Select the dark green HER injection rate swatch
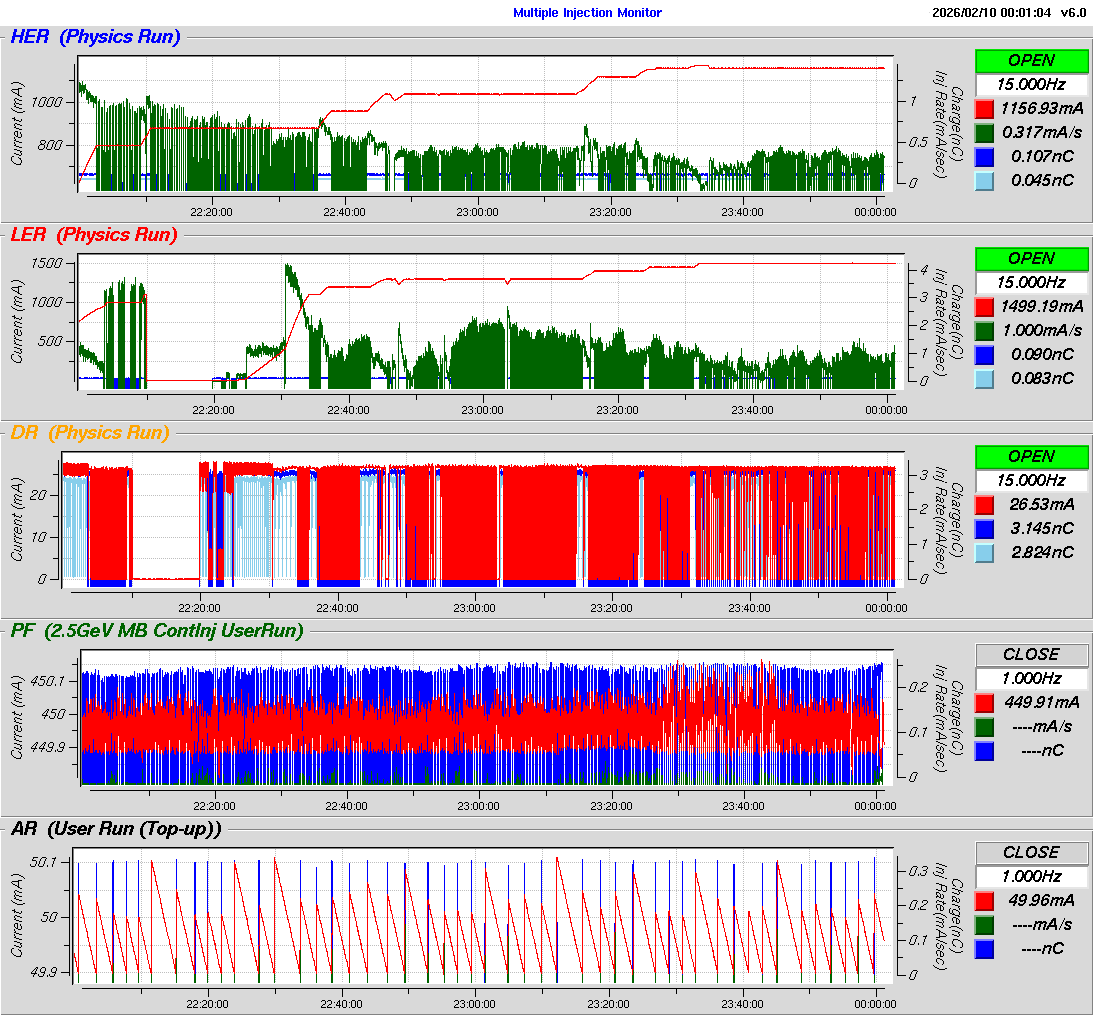 [984, 132]
